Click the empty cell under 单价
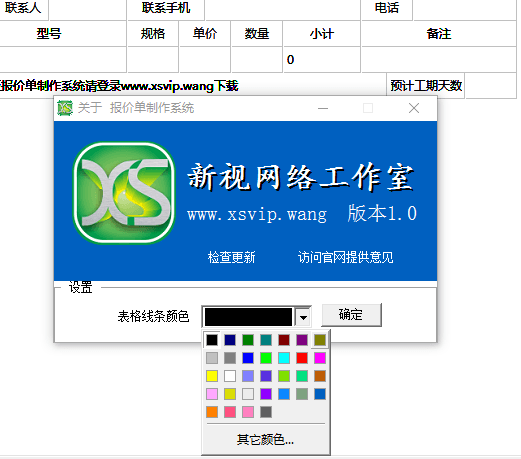 (x=205, y=60)
